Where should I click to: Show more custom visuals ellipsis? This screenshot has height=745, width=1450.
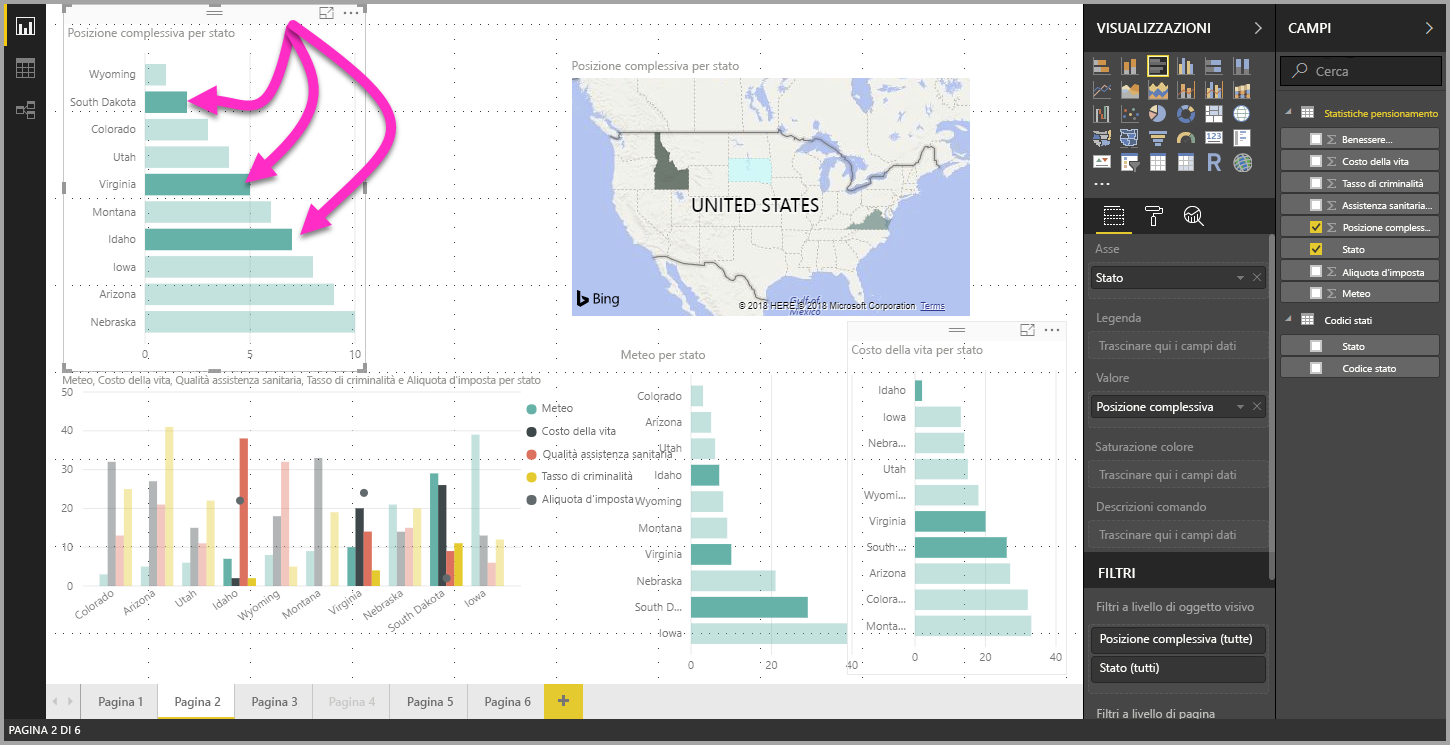[x=1102, y=184]
